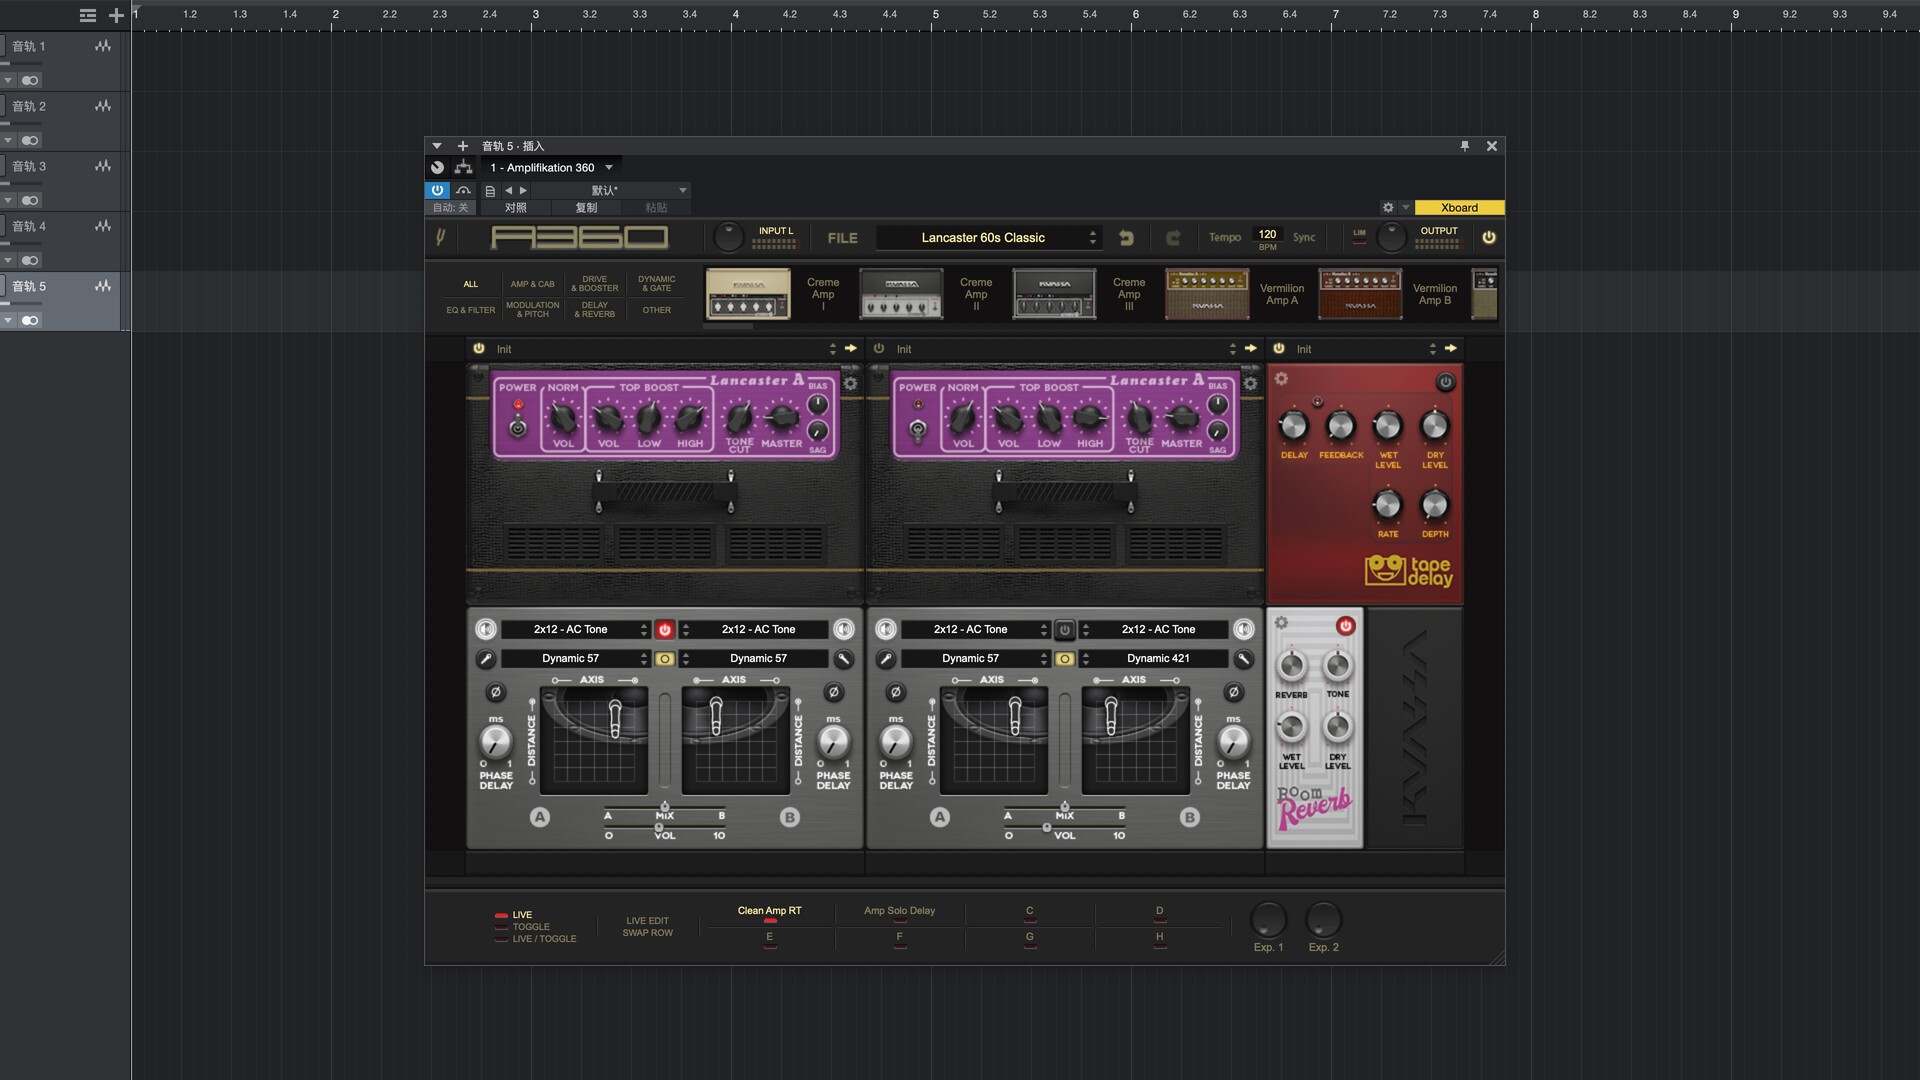1920x1080 pixels.
Task: Open routing editor icon next to plugin name
Action: pos(463,167)
